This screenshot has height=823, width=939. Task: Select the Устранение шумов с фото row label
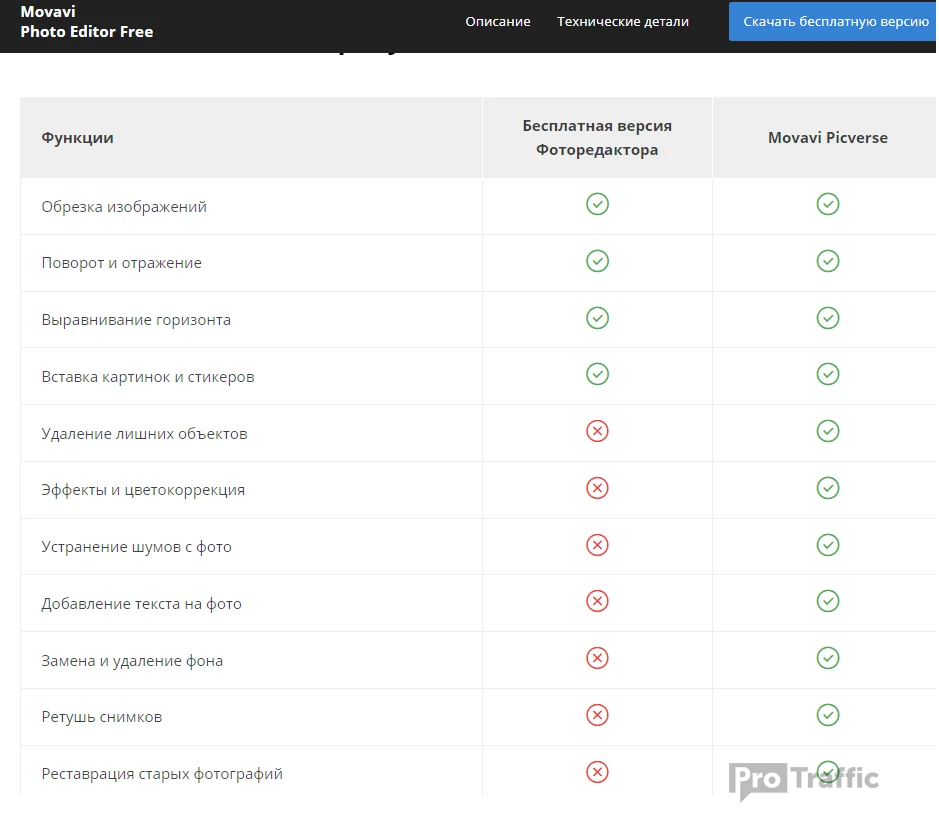[x=137, y=547]
